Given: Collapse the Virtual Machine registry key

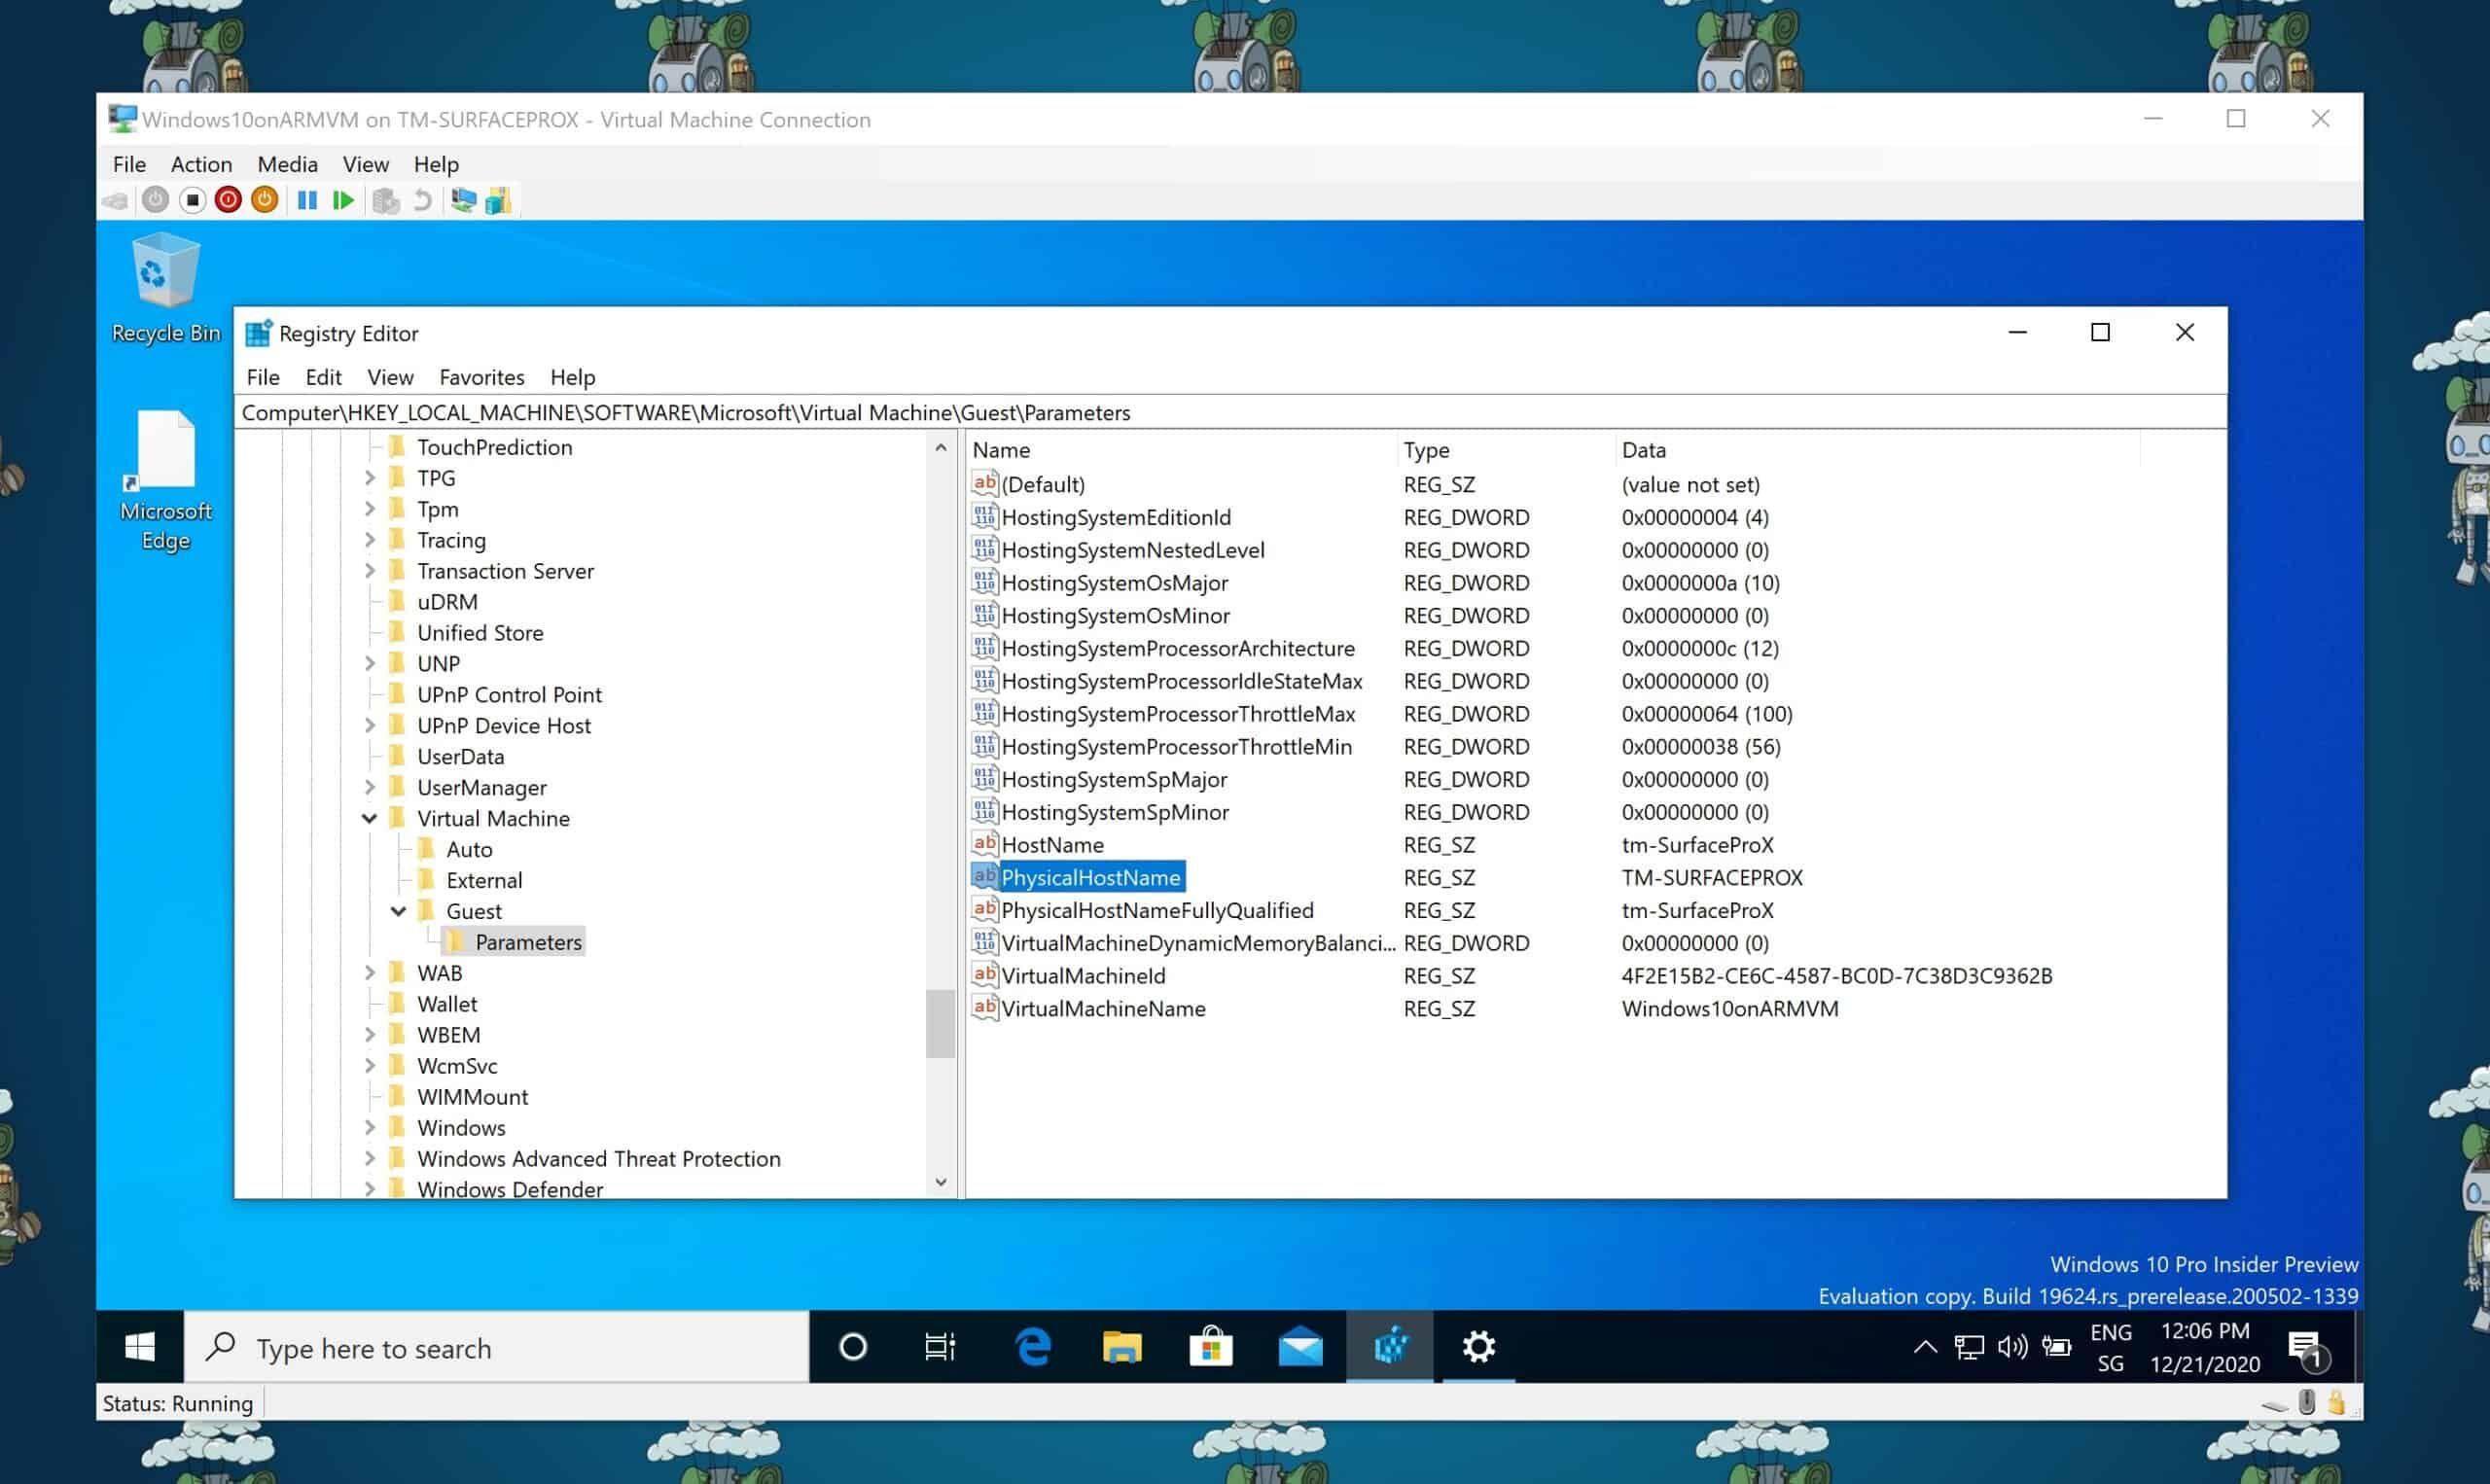Looking at the screenshot, I should click(x=369, y=818).
